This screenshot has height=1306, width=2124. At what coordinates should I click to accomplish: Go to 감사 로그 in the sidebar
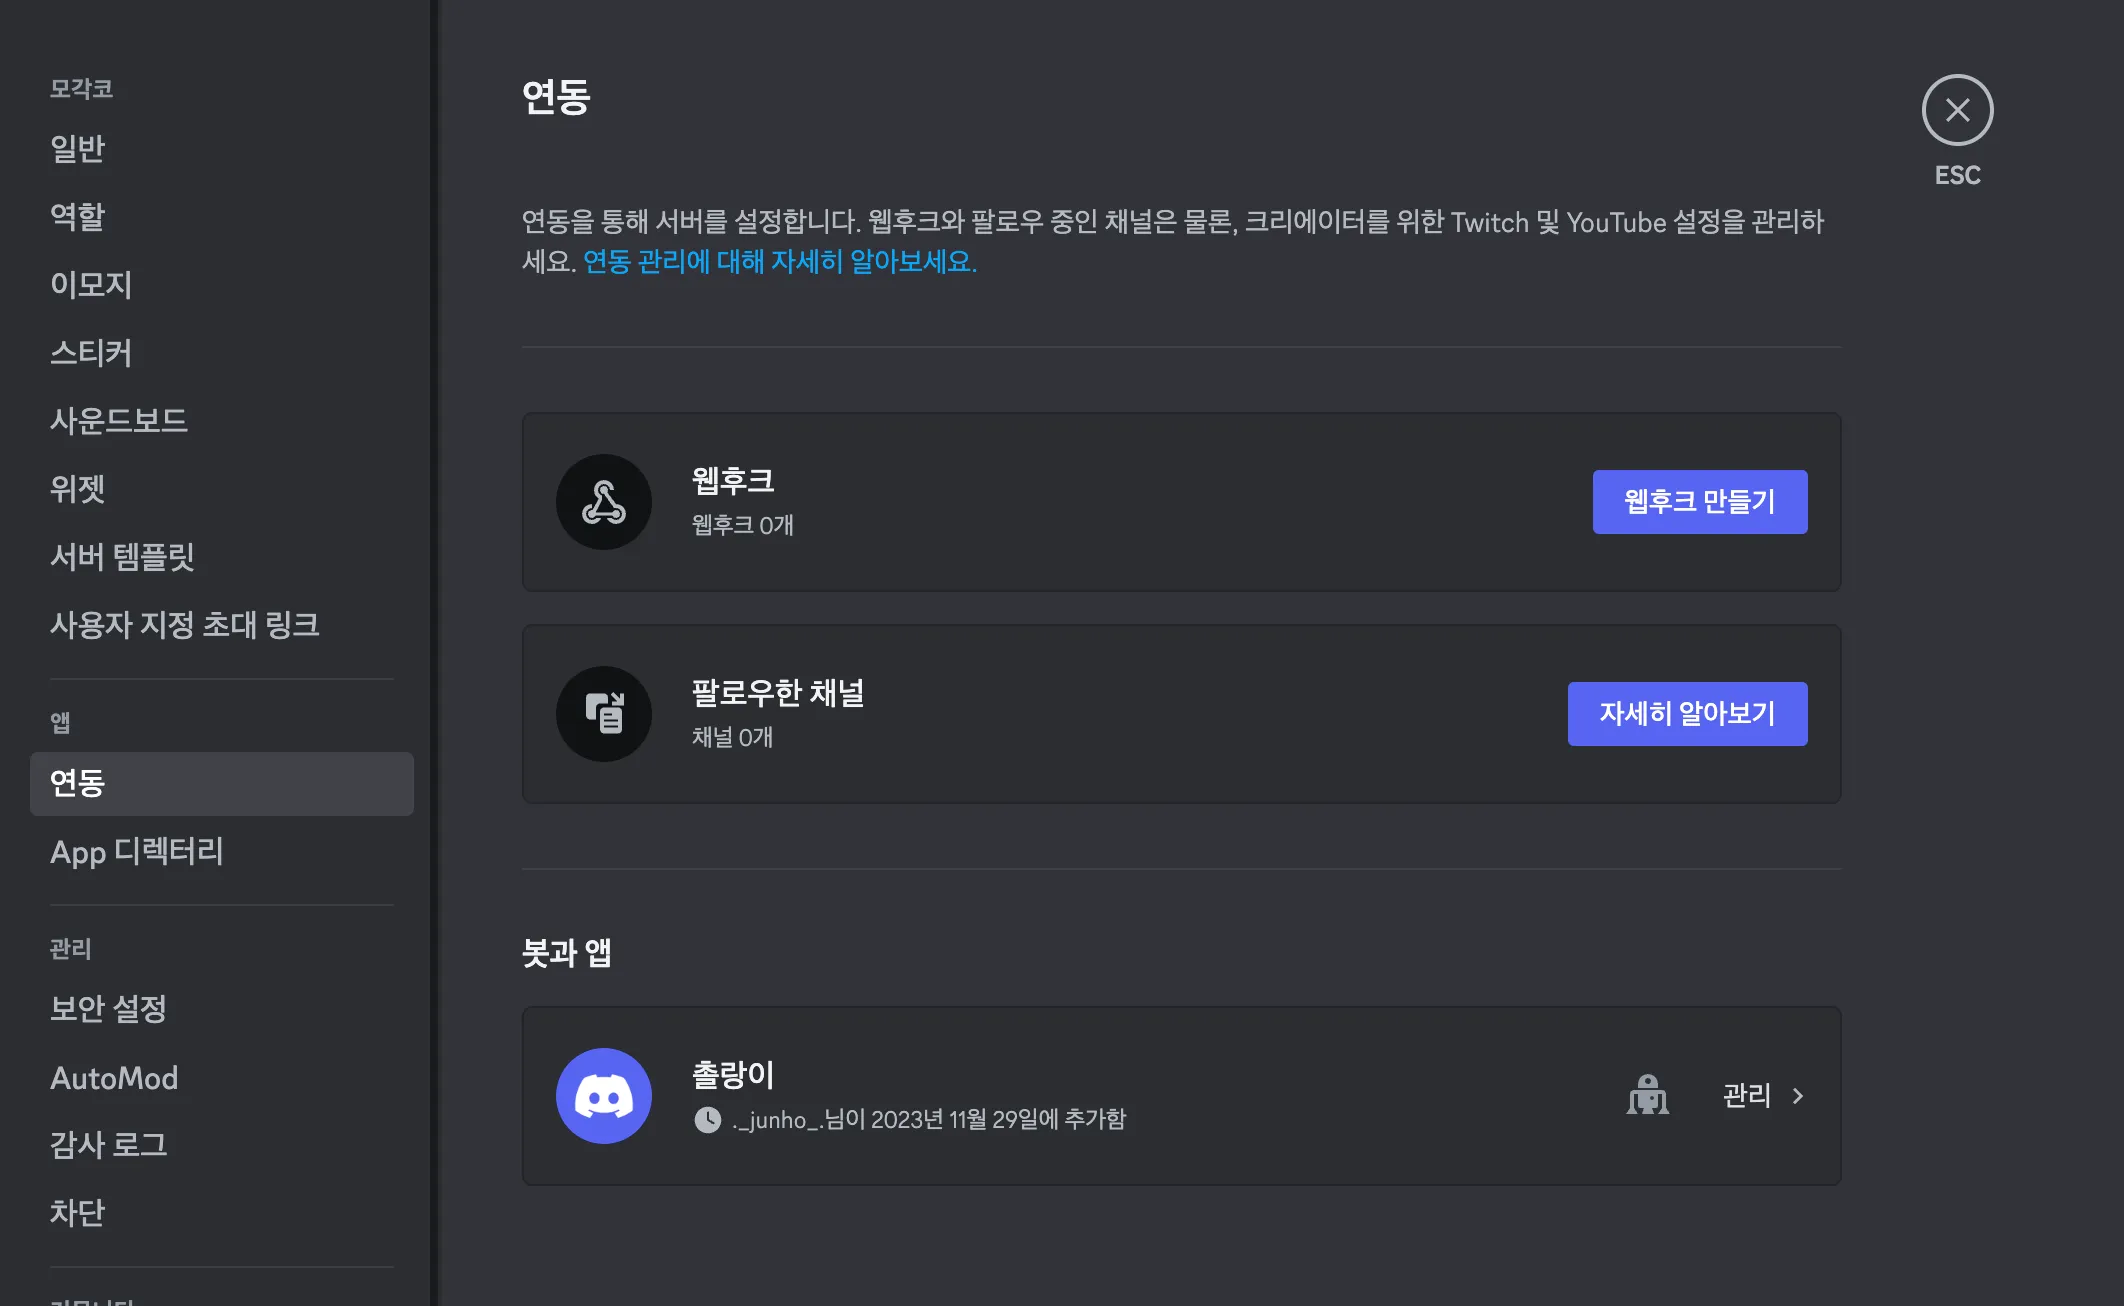pyautogui.click(x=109, y=1145)
